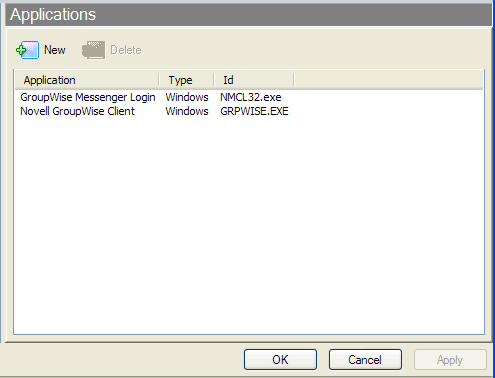Click the New label in the toolbar
The image size is (495, 378).
(55, 50)
